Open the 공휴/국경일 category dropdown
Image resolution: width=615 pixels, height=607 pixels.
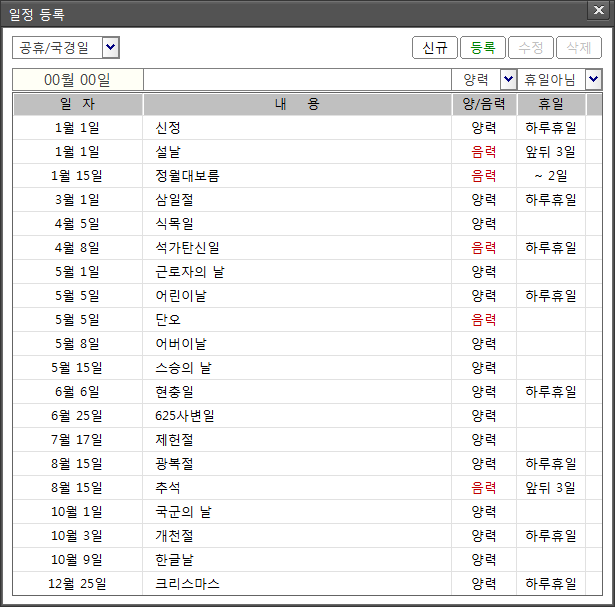point(111,47)
